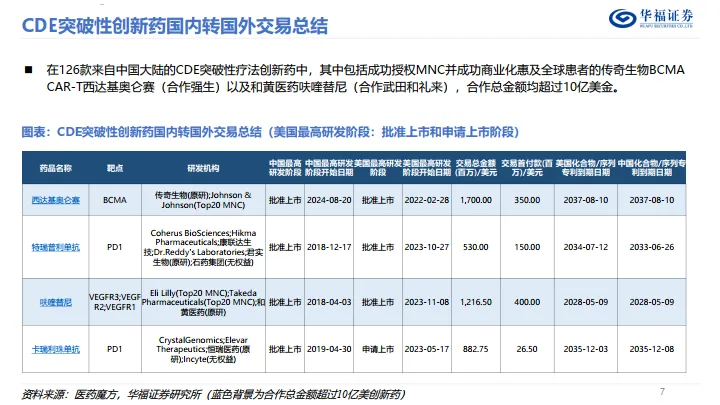This screenshot has width=720, height=405.
Task: Click the 150.00 upfront payment cell
Action: tap(527, 247)
